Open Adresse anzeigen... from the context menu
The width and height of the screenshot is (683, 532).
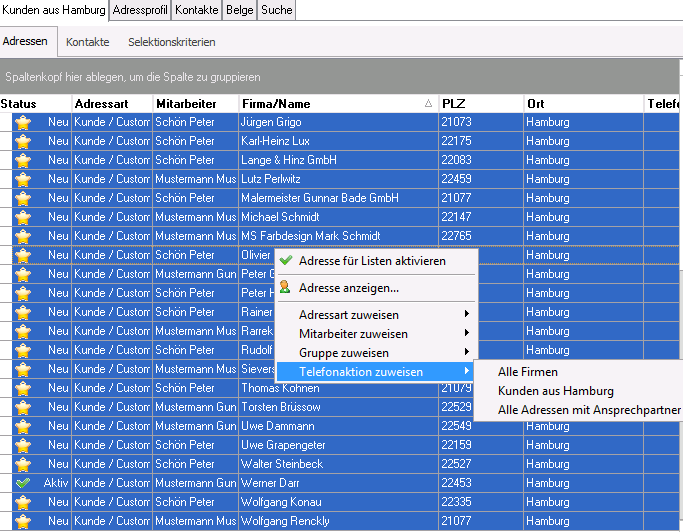tap(376, 288)
